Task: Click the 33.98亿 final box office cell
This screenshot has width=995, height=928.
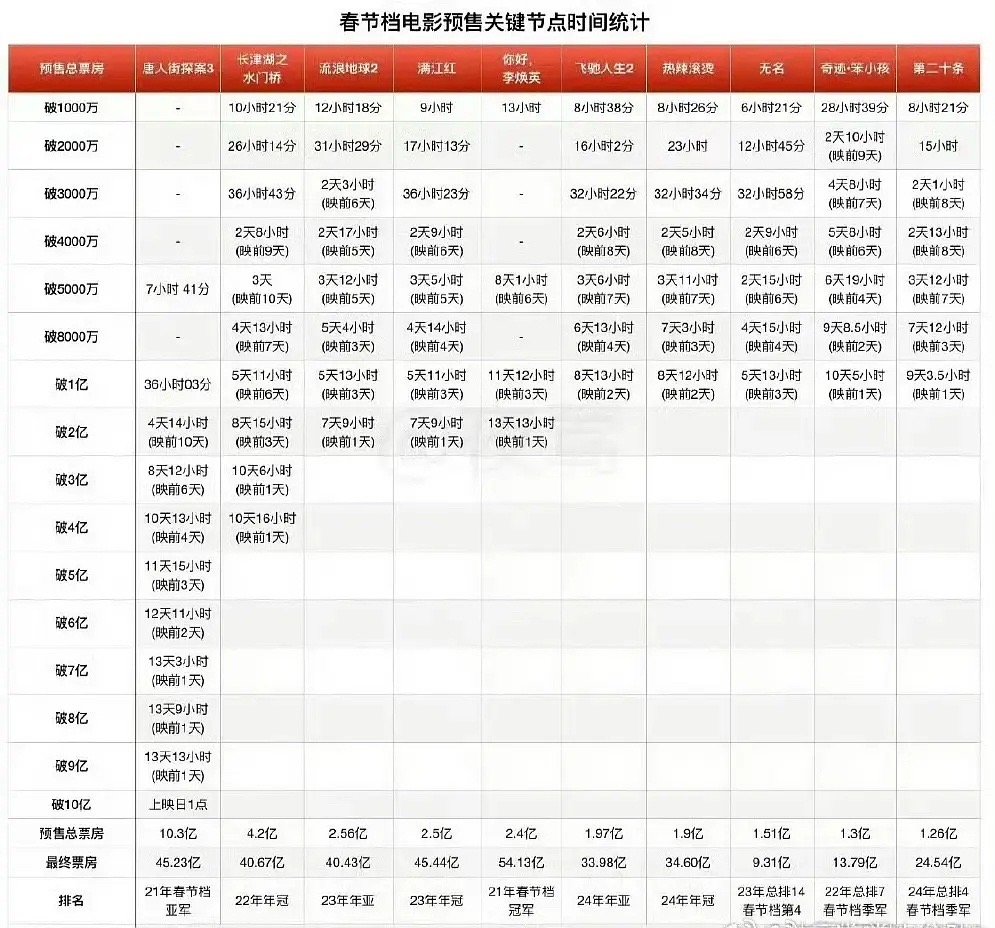Action: [603, 863]
